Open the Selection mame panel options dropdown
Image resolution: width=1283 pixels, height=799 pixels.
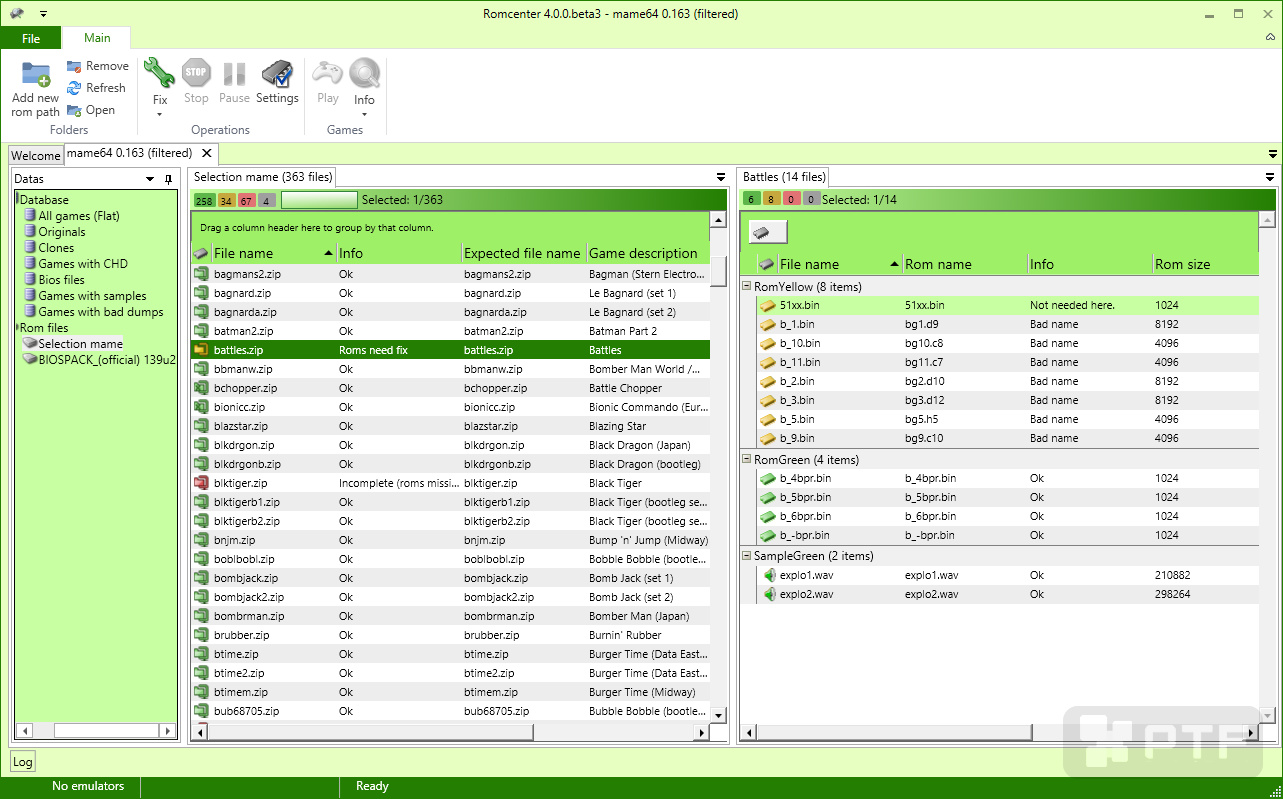(x=721, y=177)
